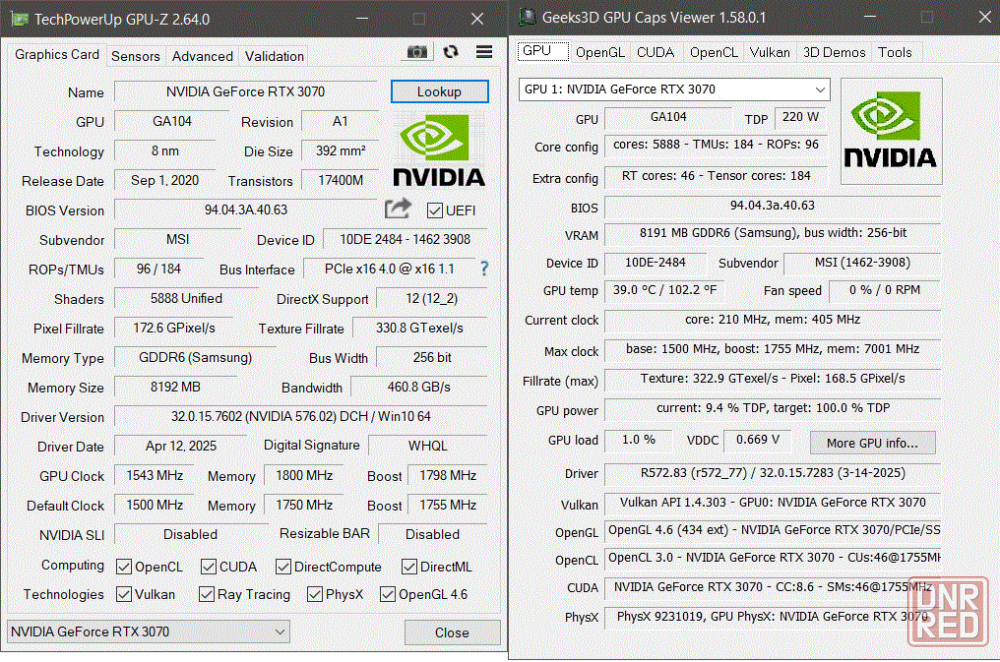Screen dimensions: 1000x662
Task: Click the VRAM 8191 MB GDDR6 field
Action: (773, 233)
